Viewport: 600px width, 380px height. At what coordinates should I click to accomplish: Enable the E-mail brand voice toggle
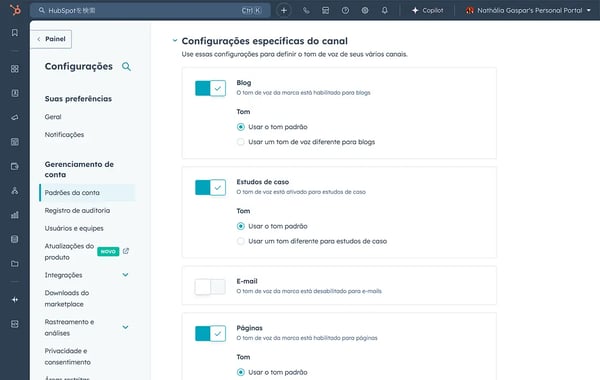(210, 287)
